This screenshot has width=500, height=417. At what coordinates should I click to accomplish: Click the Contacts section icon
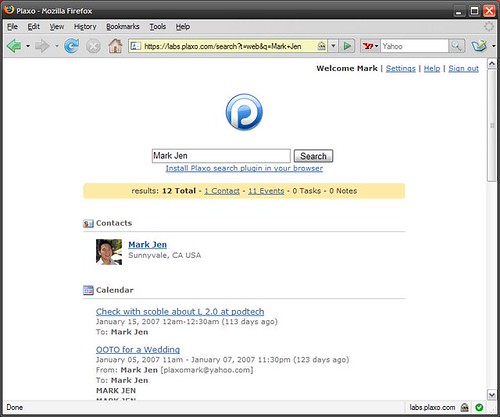(x=88, y=223)
